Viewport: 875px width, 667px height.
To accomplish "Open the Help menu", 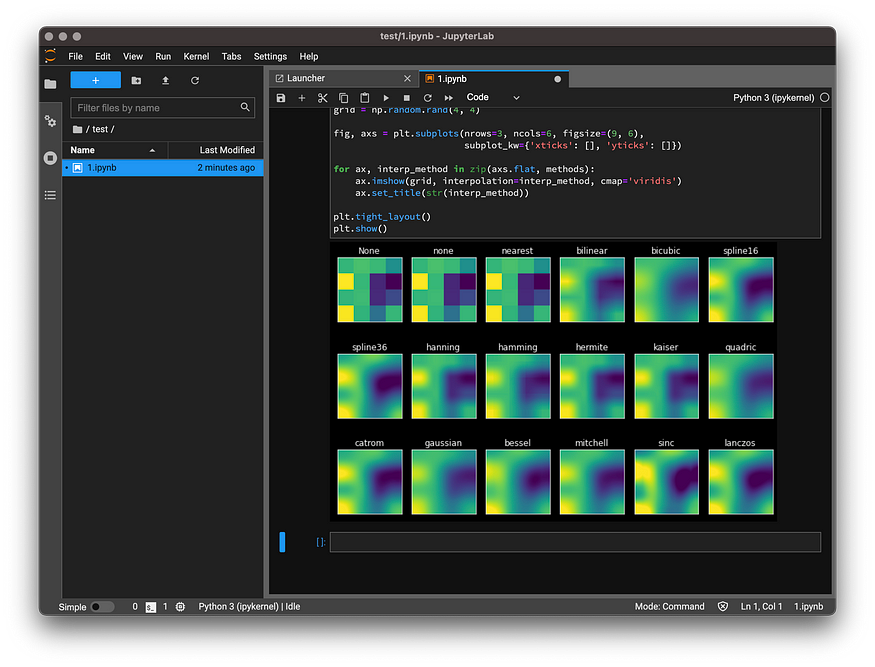I will [309, 56].
